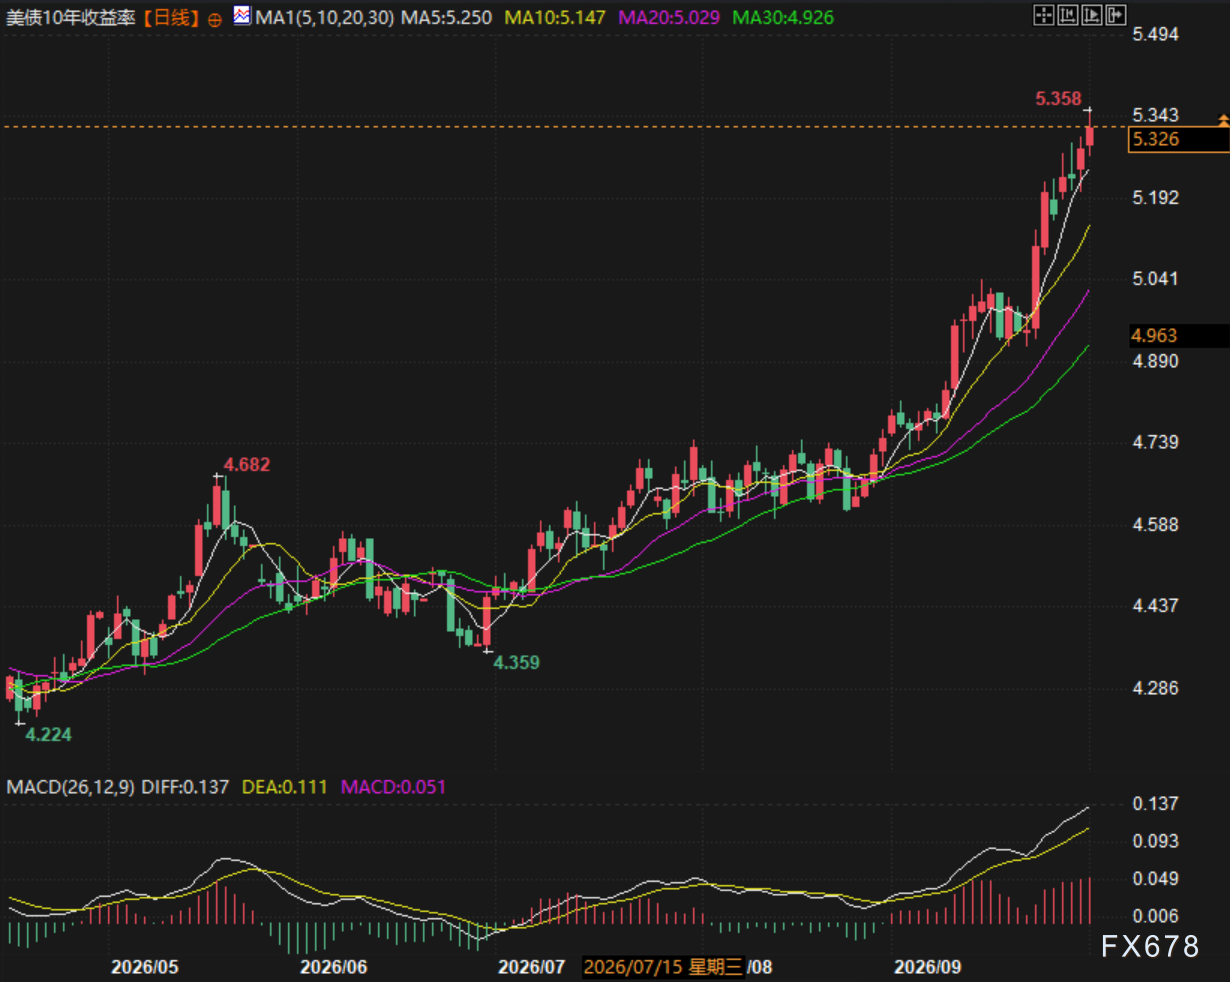Click the 4.224 low price annotation

pyautogui.click(x=49, y=734)
